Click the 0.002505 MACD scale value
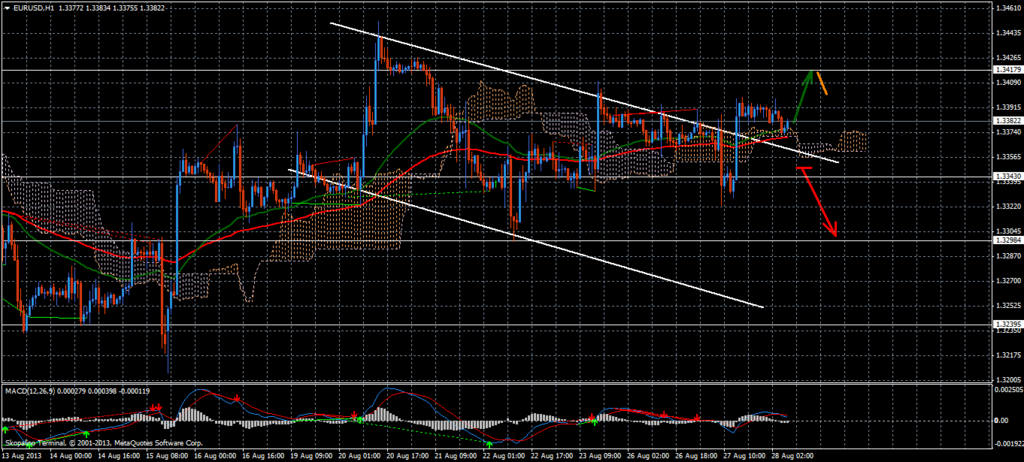The height and width of the screenshot is (462, 1024). [1006, 389]
